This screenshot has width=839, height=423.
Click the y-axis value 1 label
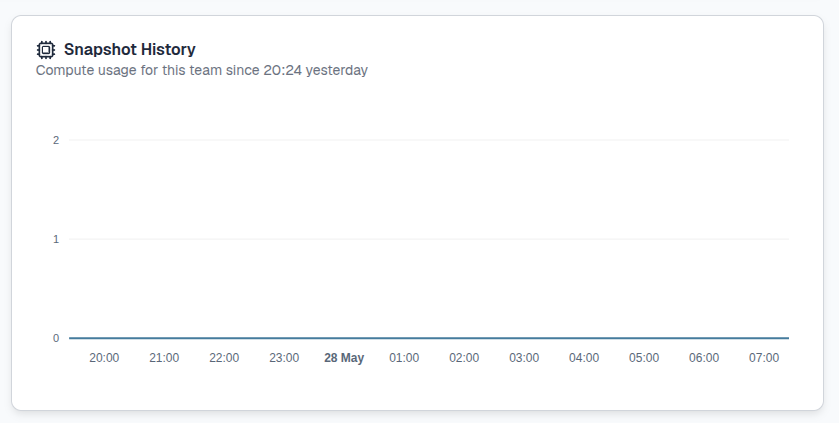56,239
